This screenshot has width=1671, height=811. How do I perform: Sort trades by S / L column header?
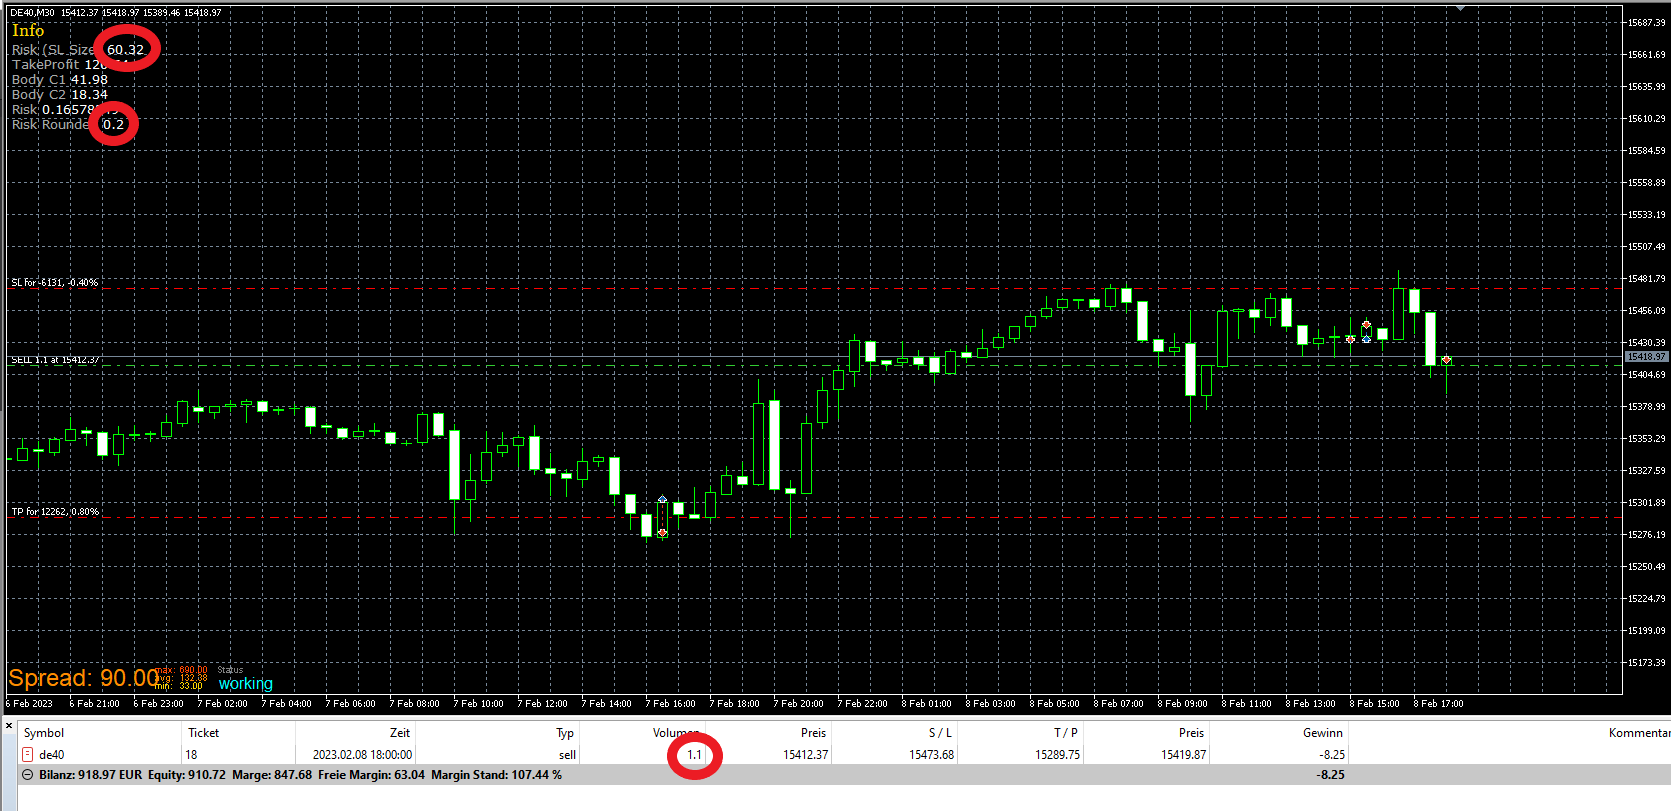click(x=941, y=733)
